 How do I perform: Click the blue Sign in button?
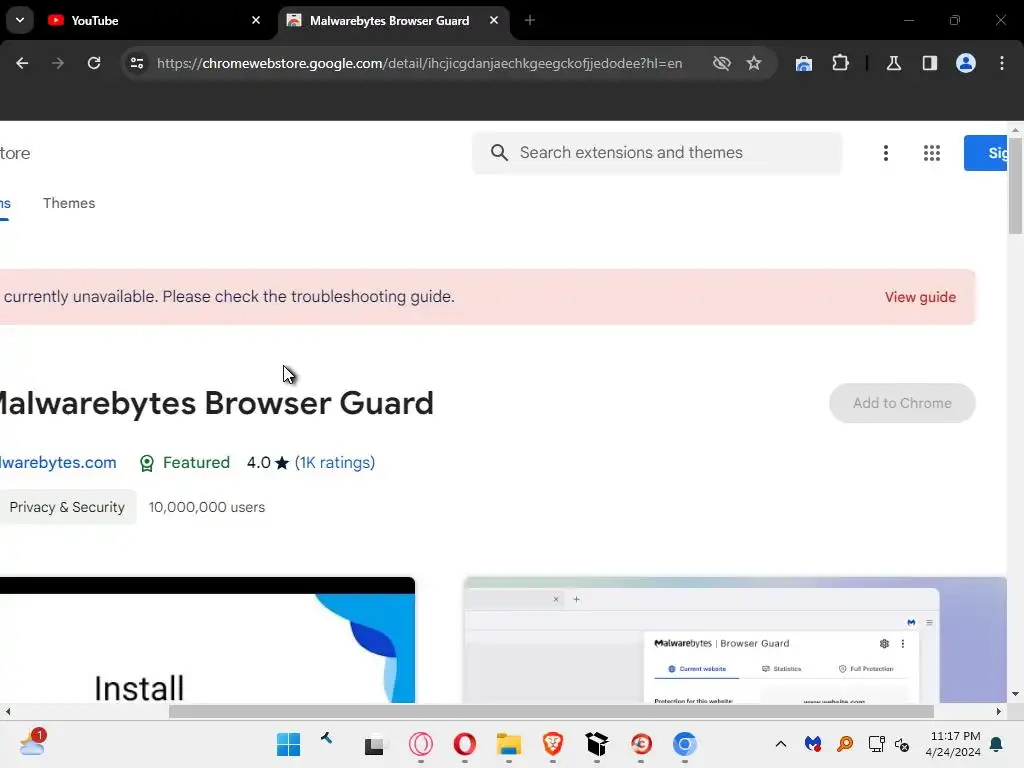[985, 153]
